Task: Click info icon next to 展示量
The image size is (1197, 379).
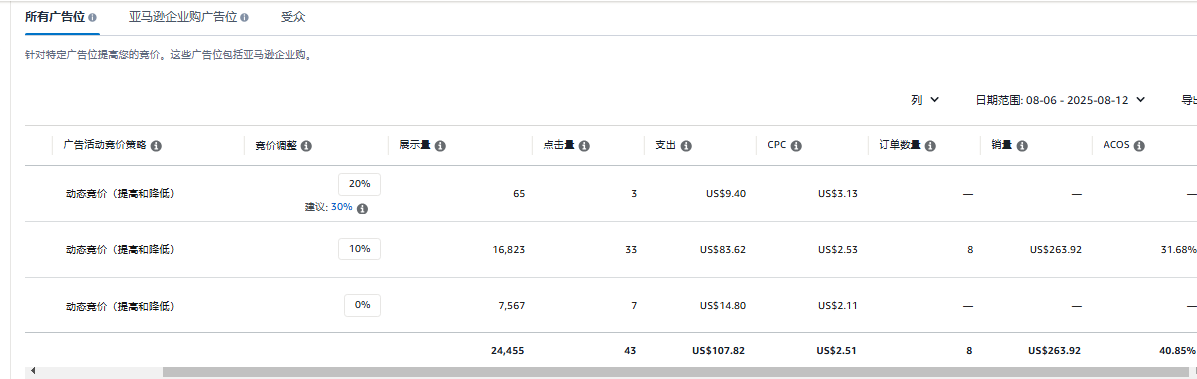Action: pos(440,146)
